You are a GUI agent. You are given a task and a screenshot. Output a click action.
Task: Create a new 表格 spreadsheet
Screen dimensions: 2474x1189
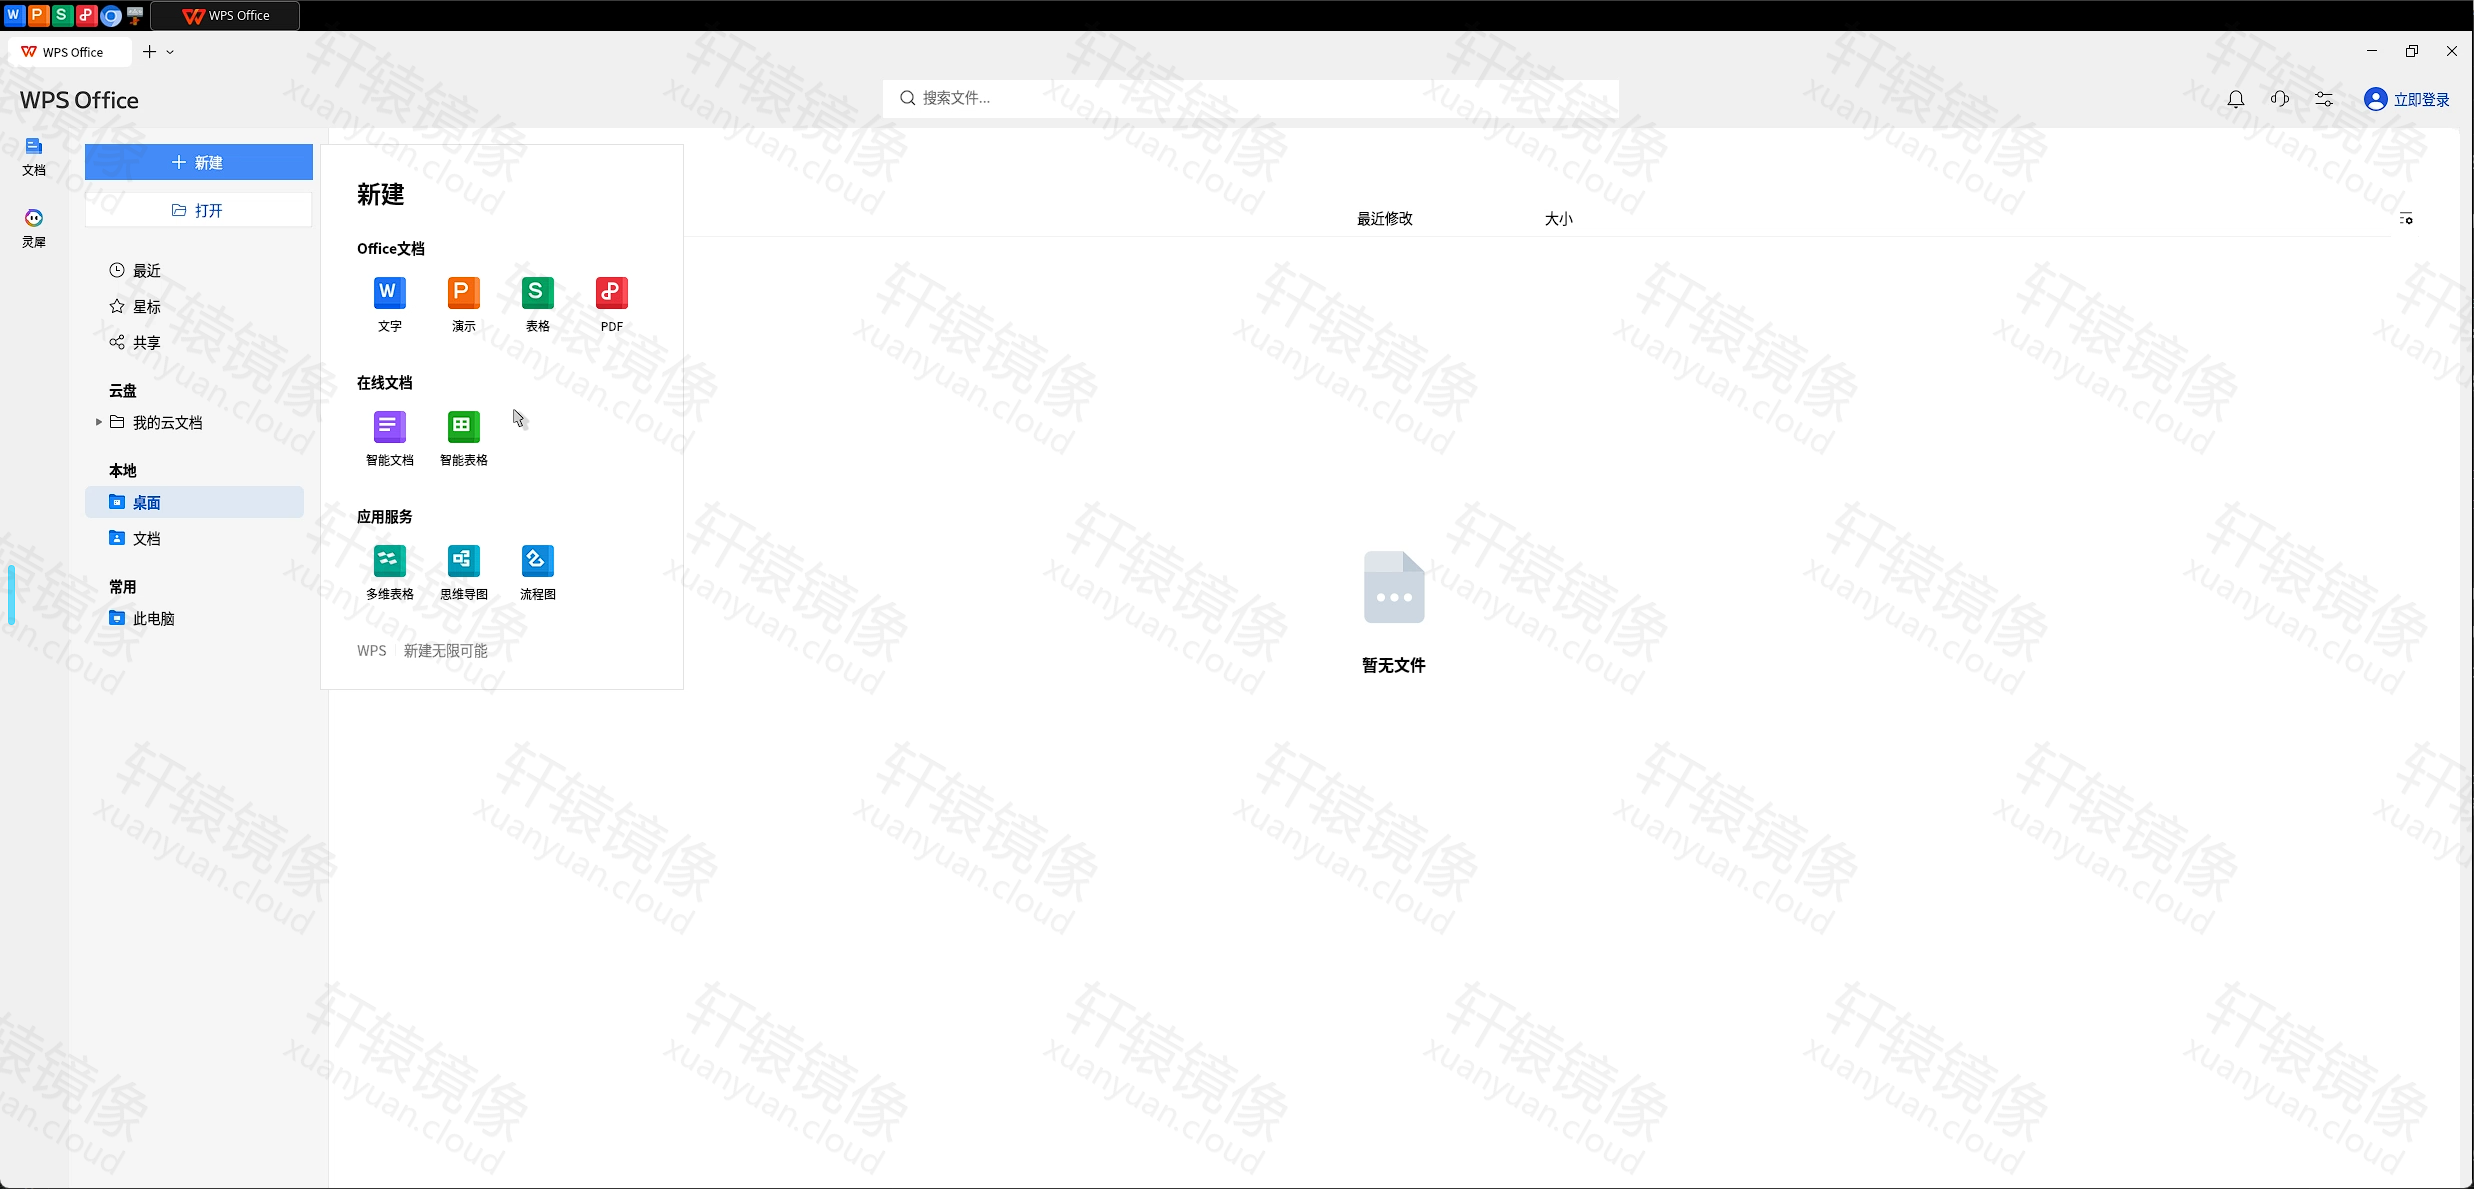(537, 304)
